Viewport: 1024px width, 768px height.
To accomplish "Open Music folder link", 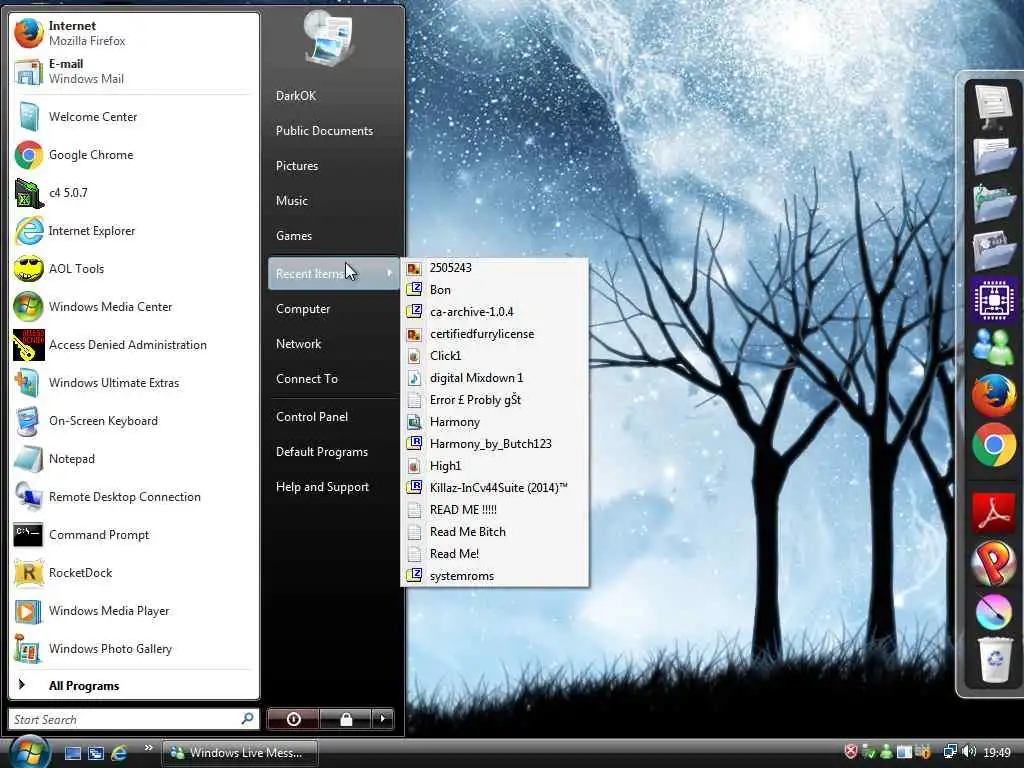I will point(333,200).
